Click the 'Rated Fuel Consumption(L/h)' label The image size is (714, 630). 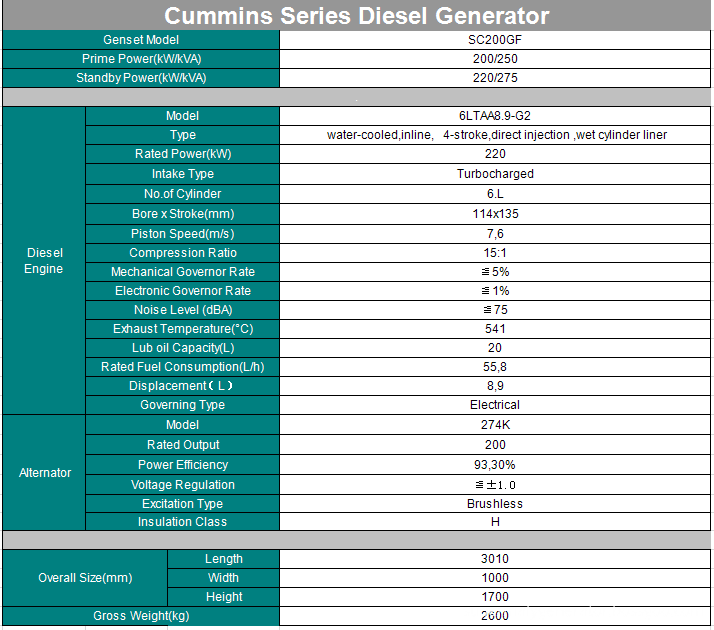pos(183,367)
